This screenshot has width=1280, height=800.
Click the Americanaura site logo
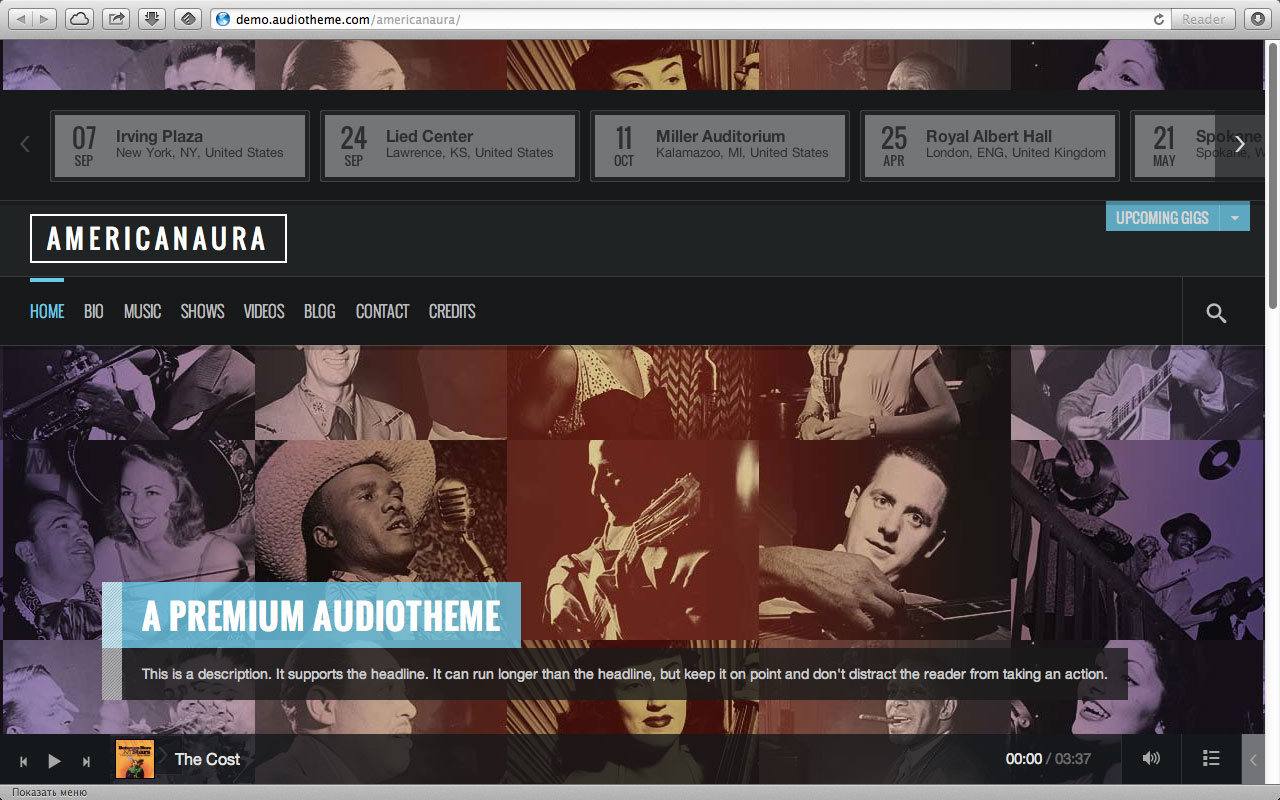pyautogui.click(x=158, y=238)
